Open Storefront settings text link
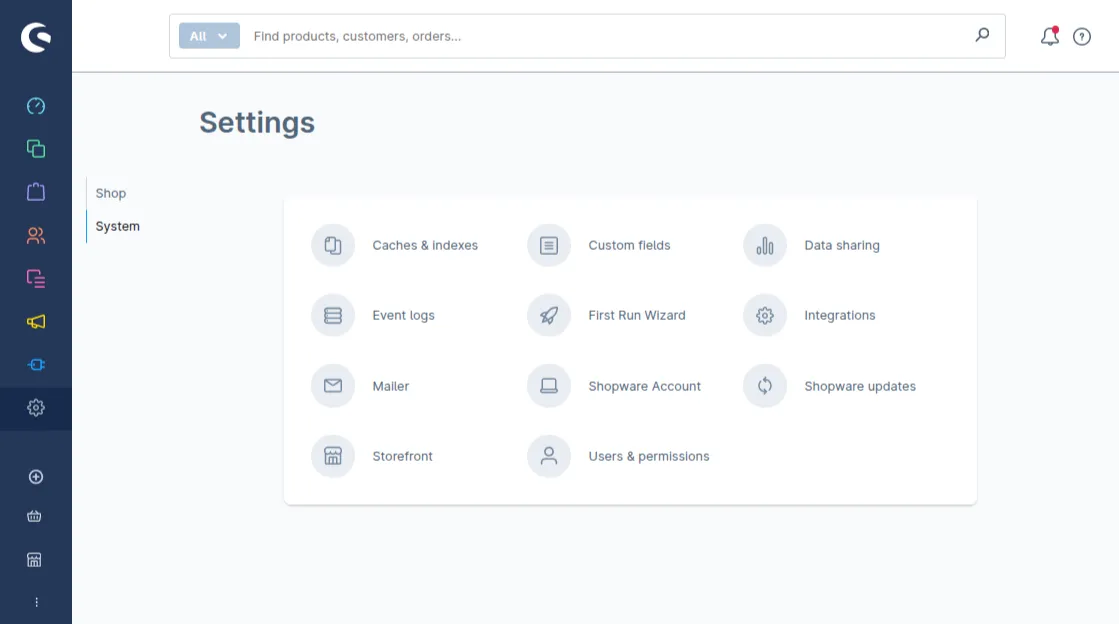Viewport: 1119px width, 624px height. (x=402, y=456)
